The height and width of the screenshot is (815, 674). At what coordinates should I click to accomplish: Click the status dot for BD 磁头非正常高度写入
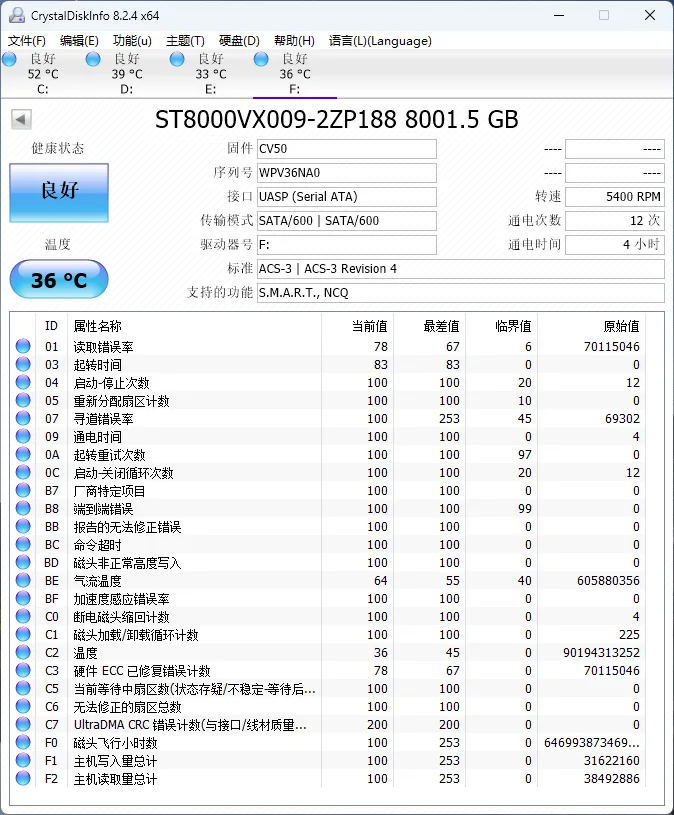click(x=23, y=562)
